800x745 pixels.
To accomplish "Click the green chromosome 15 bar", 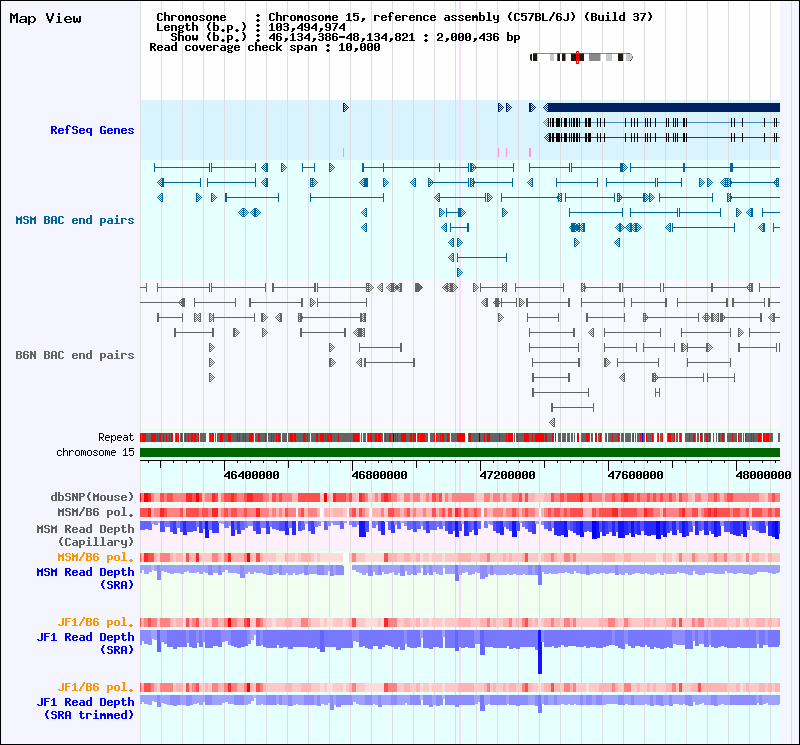I will 460,453.
